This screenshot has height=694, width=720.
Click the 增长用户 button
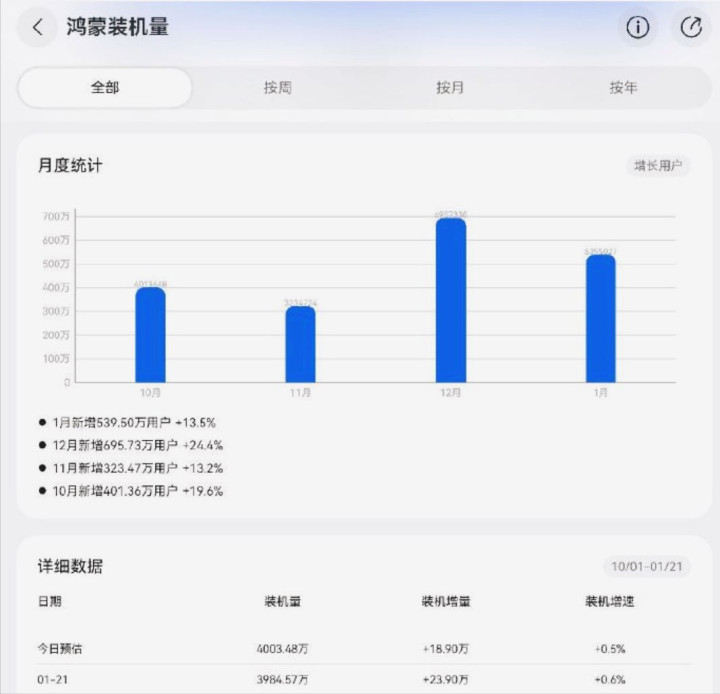coord(658,165)
